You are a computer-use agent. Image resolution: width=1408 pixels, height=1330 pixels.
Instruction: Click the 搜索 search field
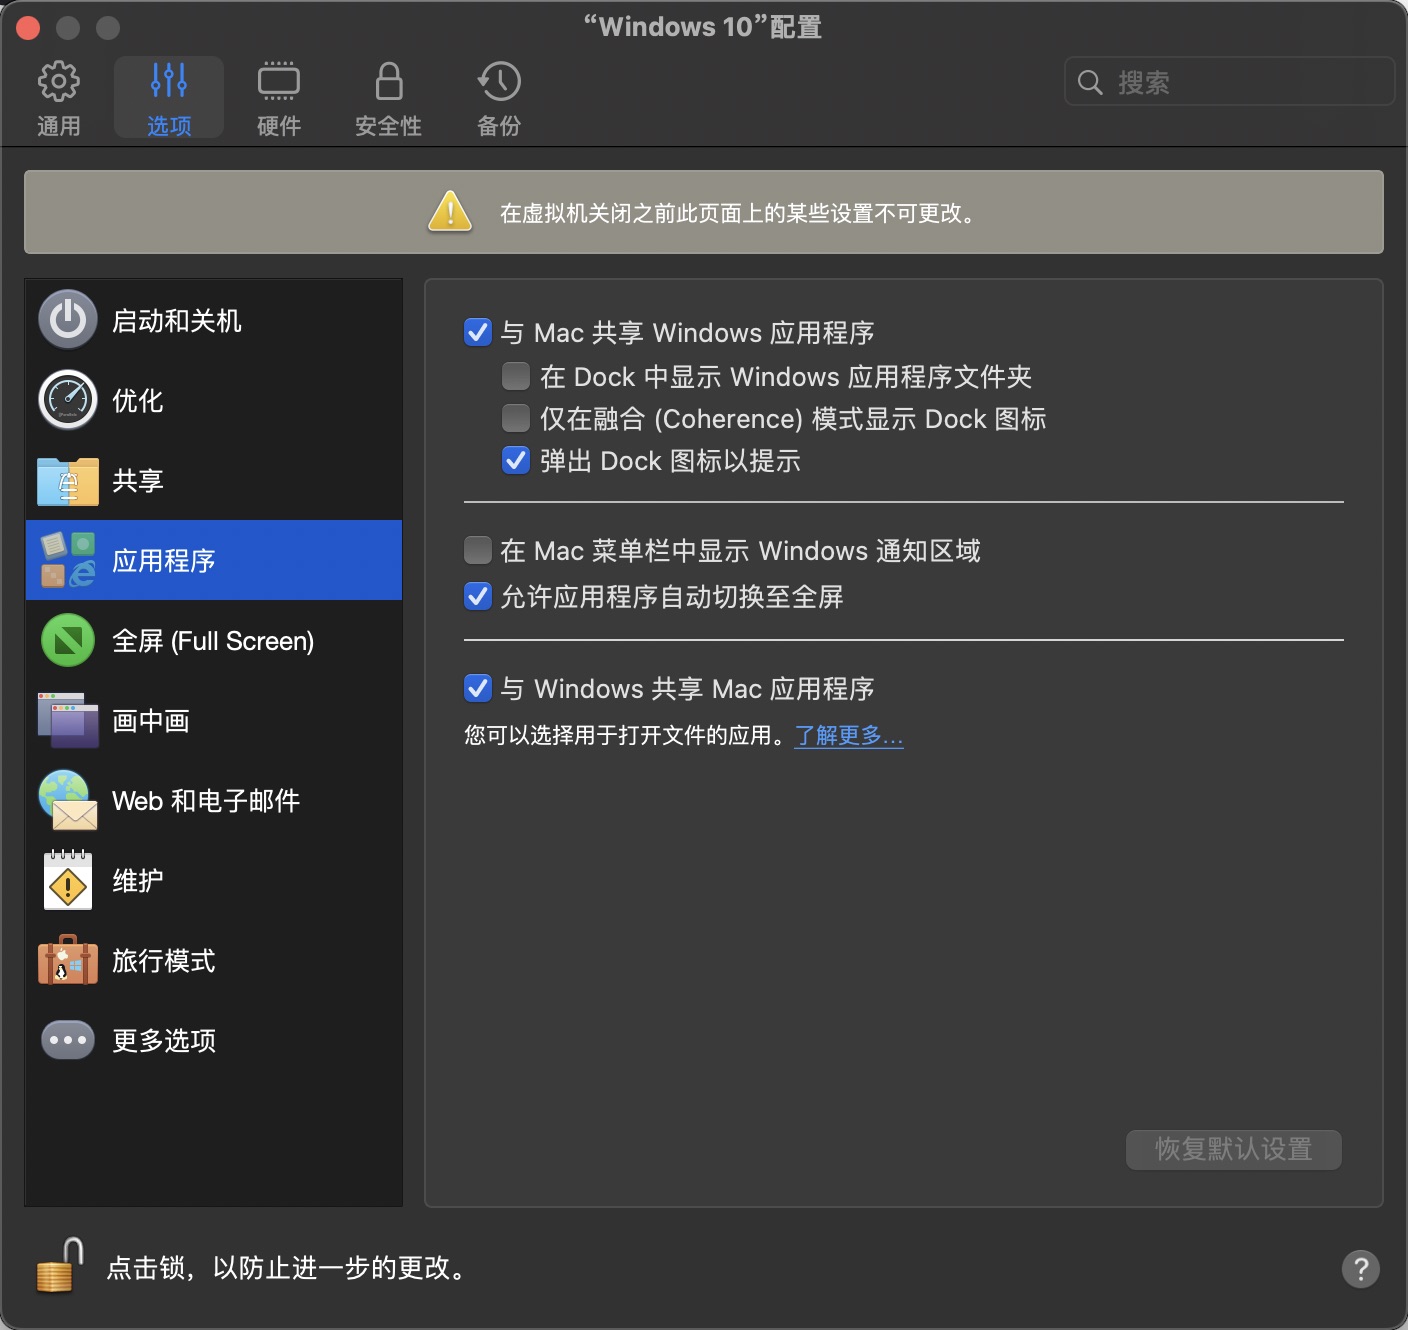pyautogui.click(x=1230, y=82)
